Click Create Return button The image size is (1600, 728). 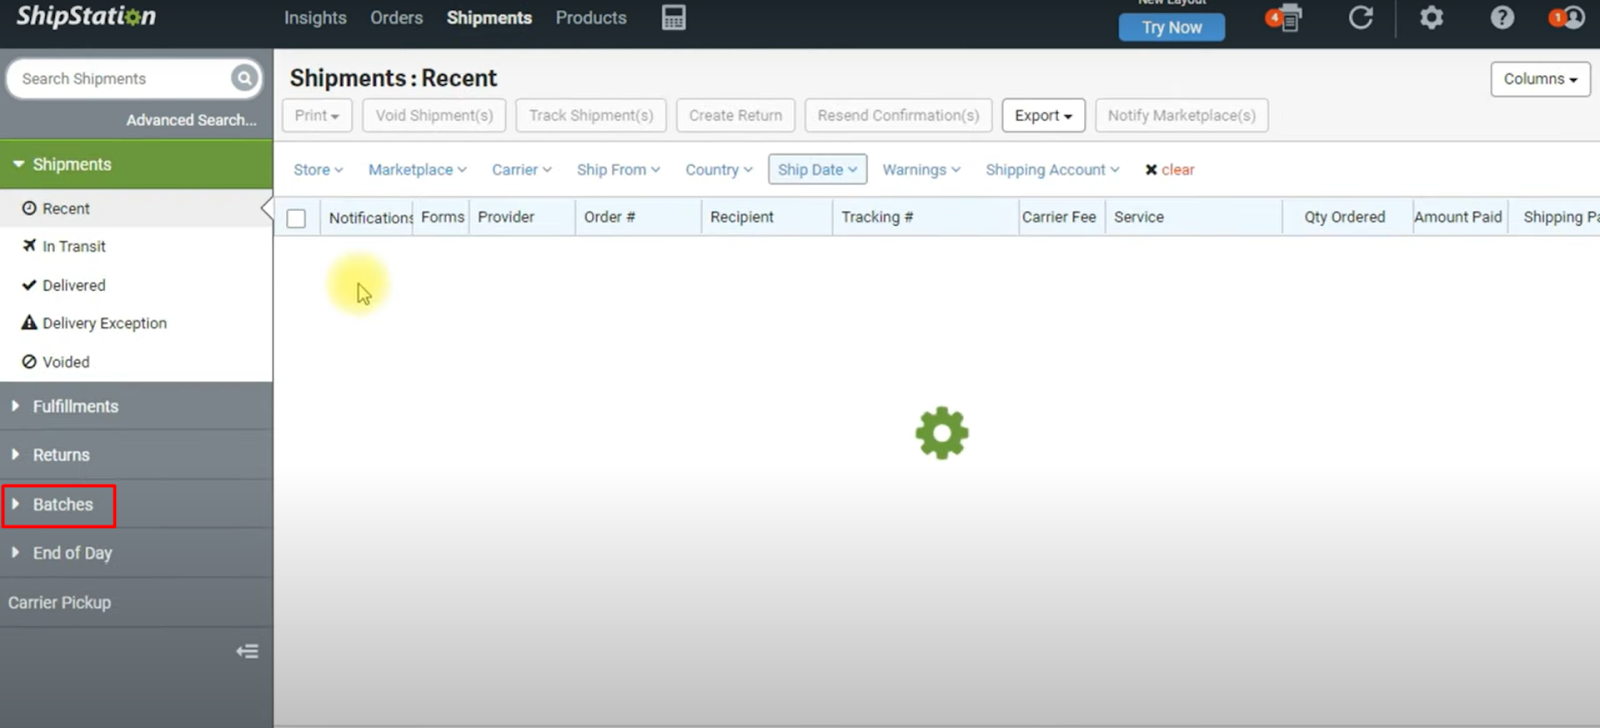(x=736, y=116)
